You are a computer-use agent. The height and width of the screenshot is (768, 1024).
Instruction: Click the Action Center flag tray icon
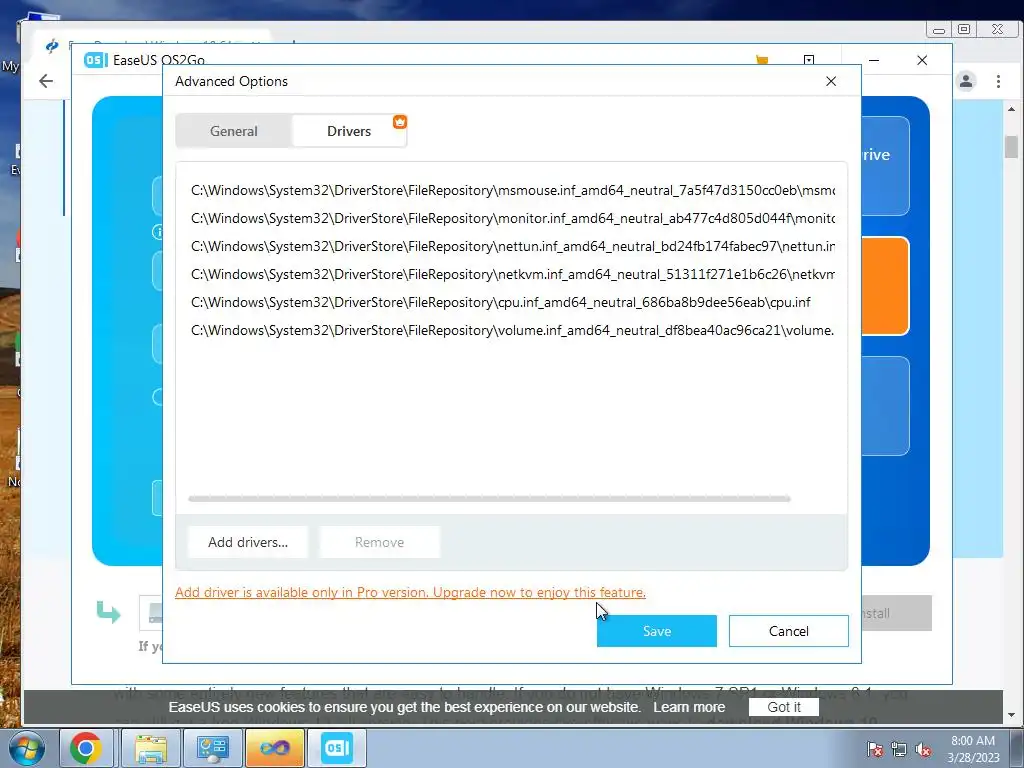pos(874,749)
